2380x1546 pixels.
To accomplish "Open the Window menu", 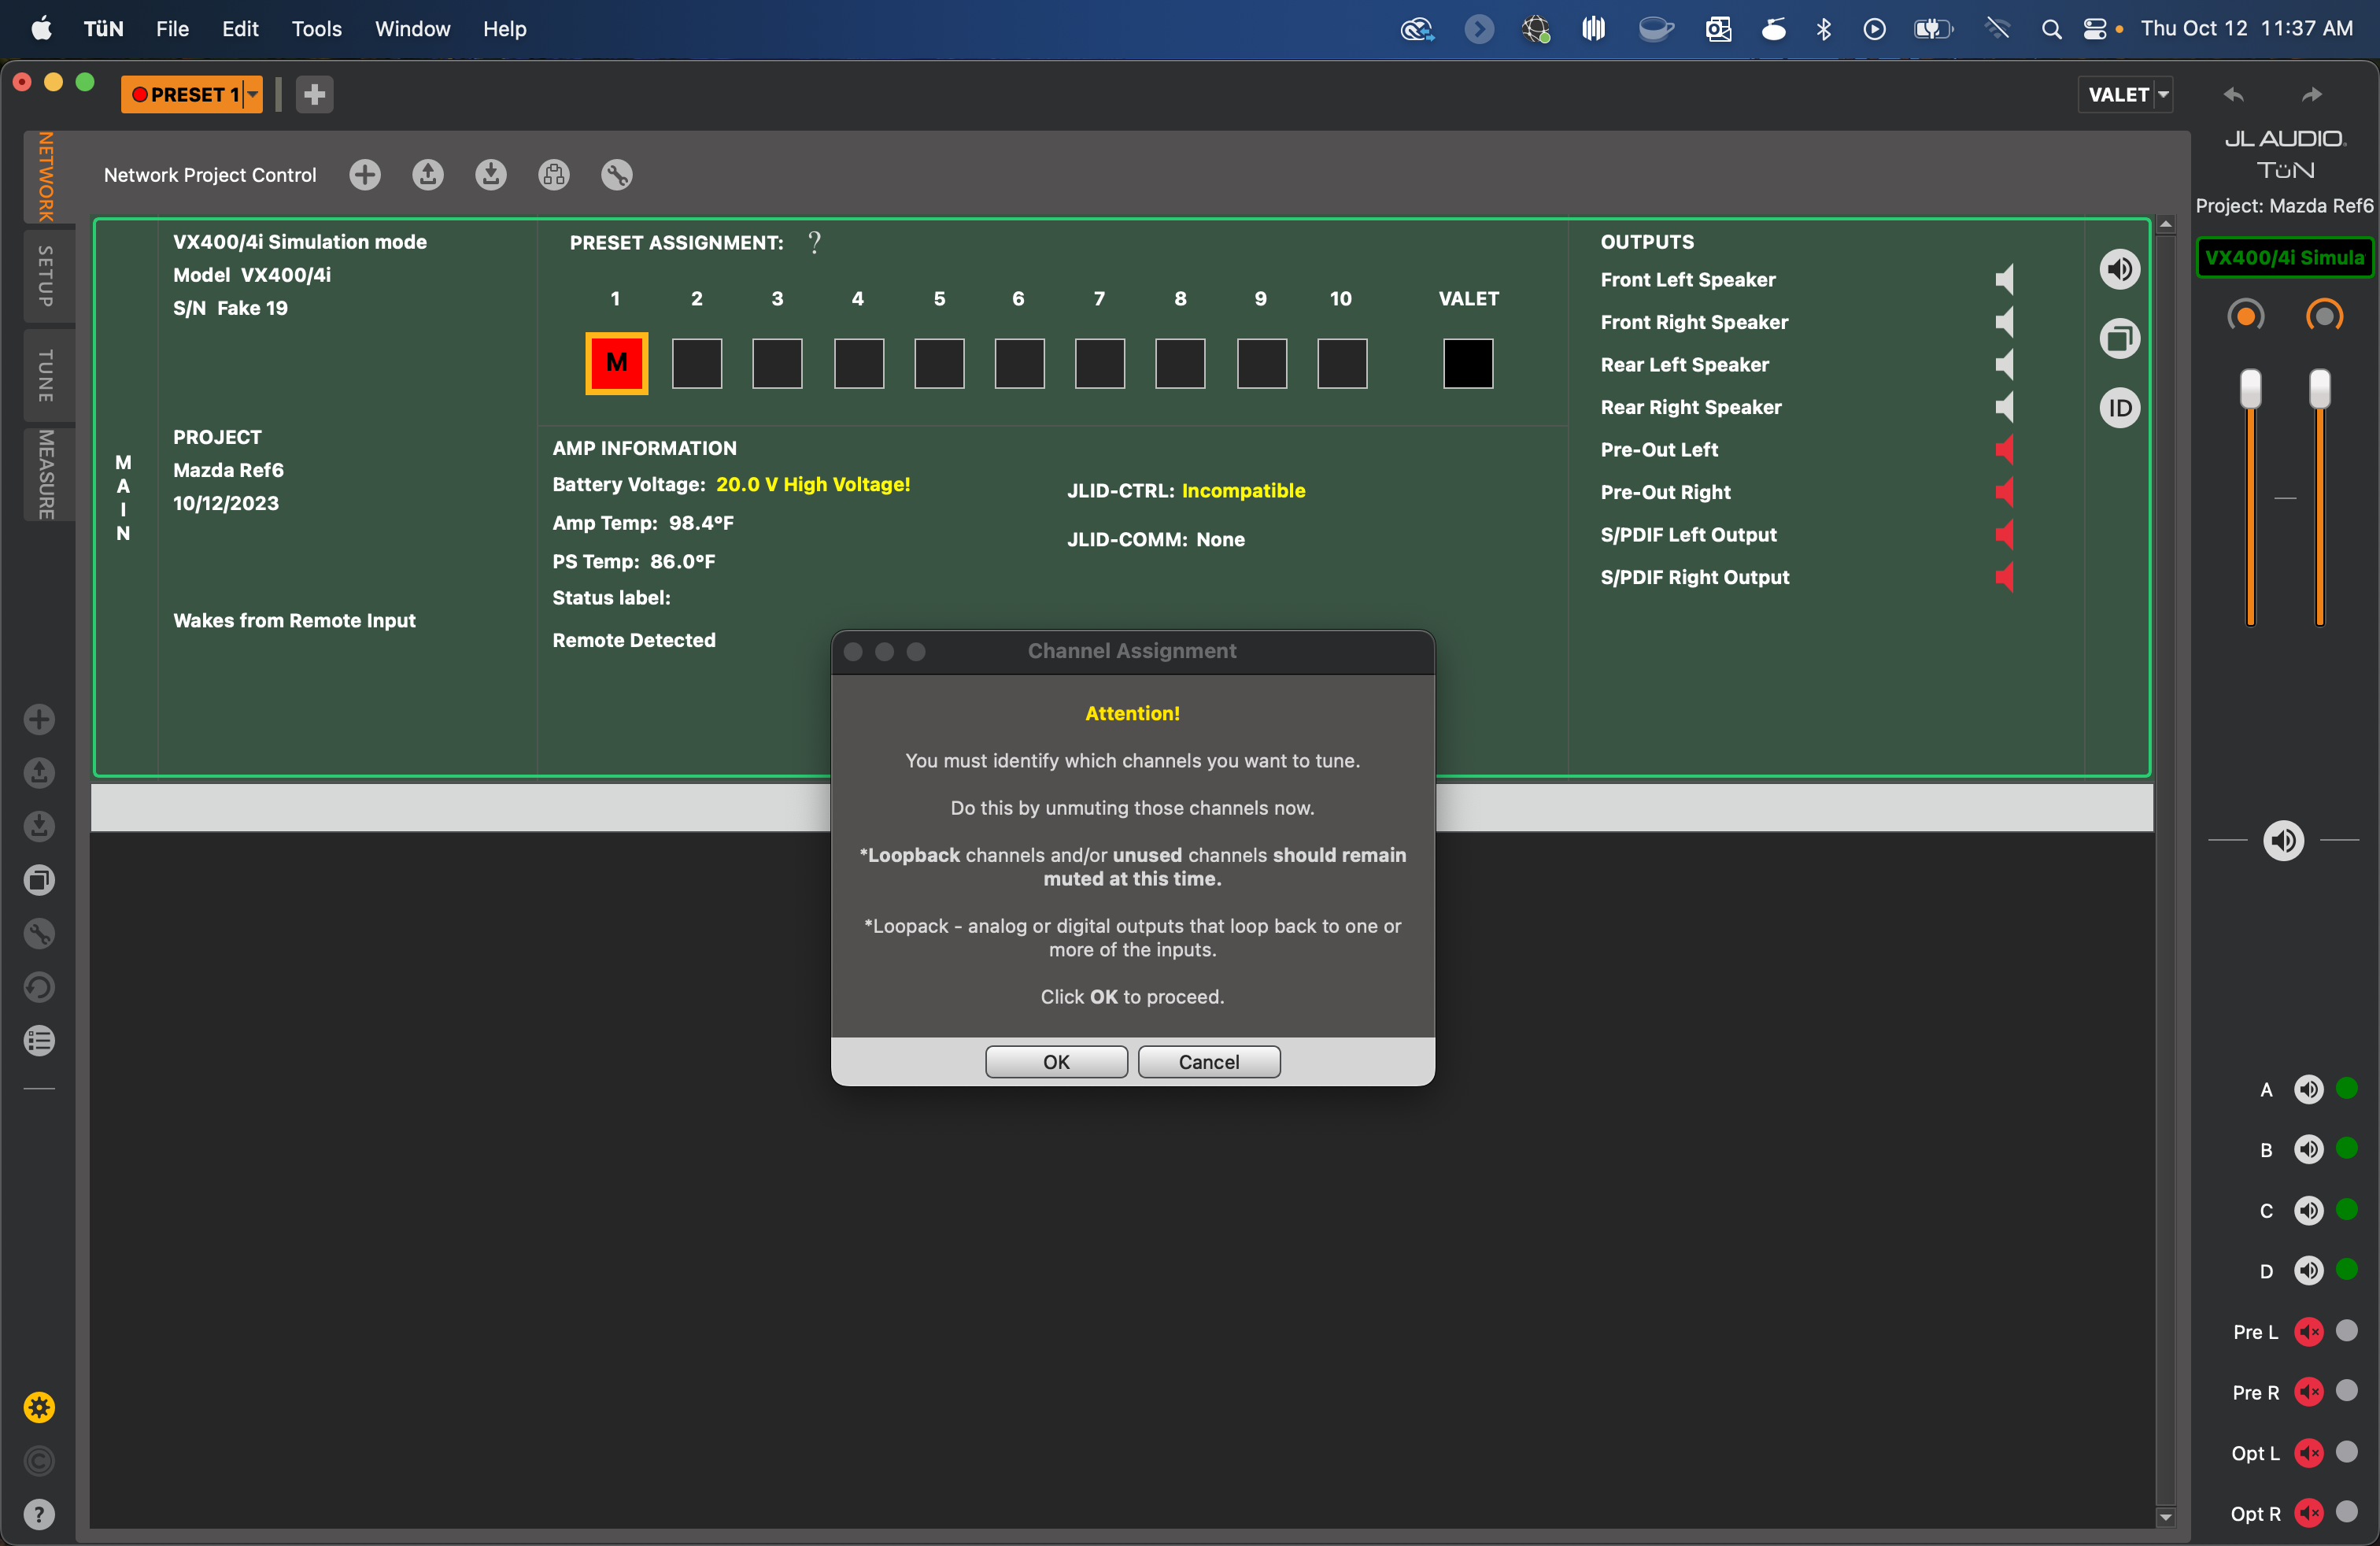I will 412,29.
